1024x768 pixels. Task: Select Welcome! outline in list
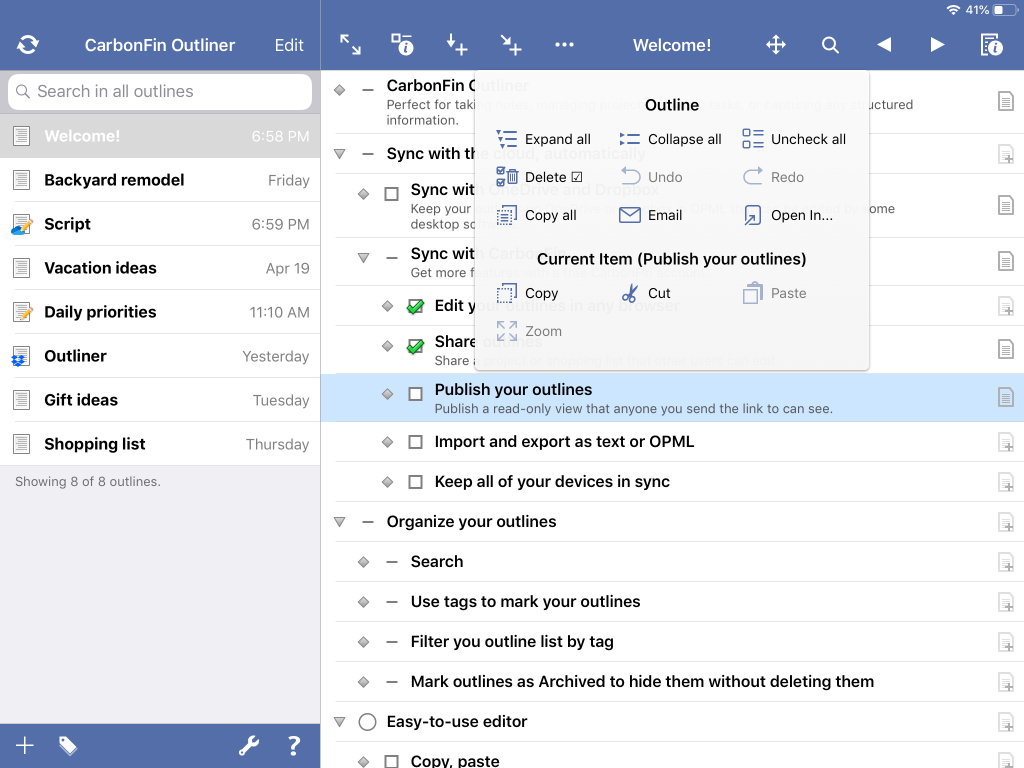coord(160,136)
